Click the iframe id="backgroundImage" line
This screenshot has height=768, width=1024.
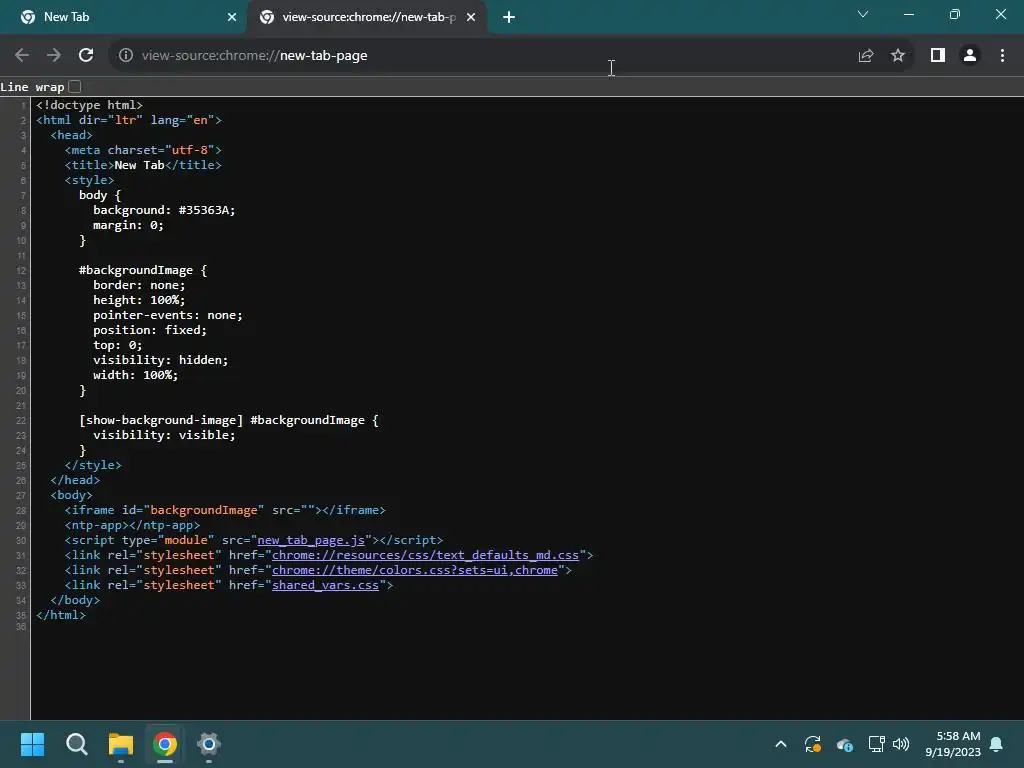225,510
